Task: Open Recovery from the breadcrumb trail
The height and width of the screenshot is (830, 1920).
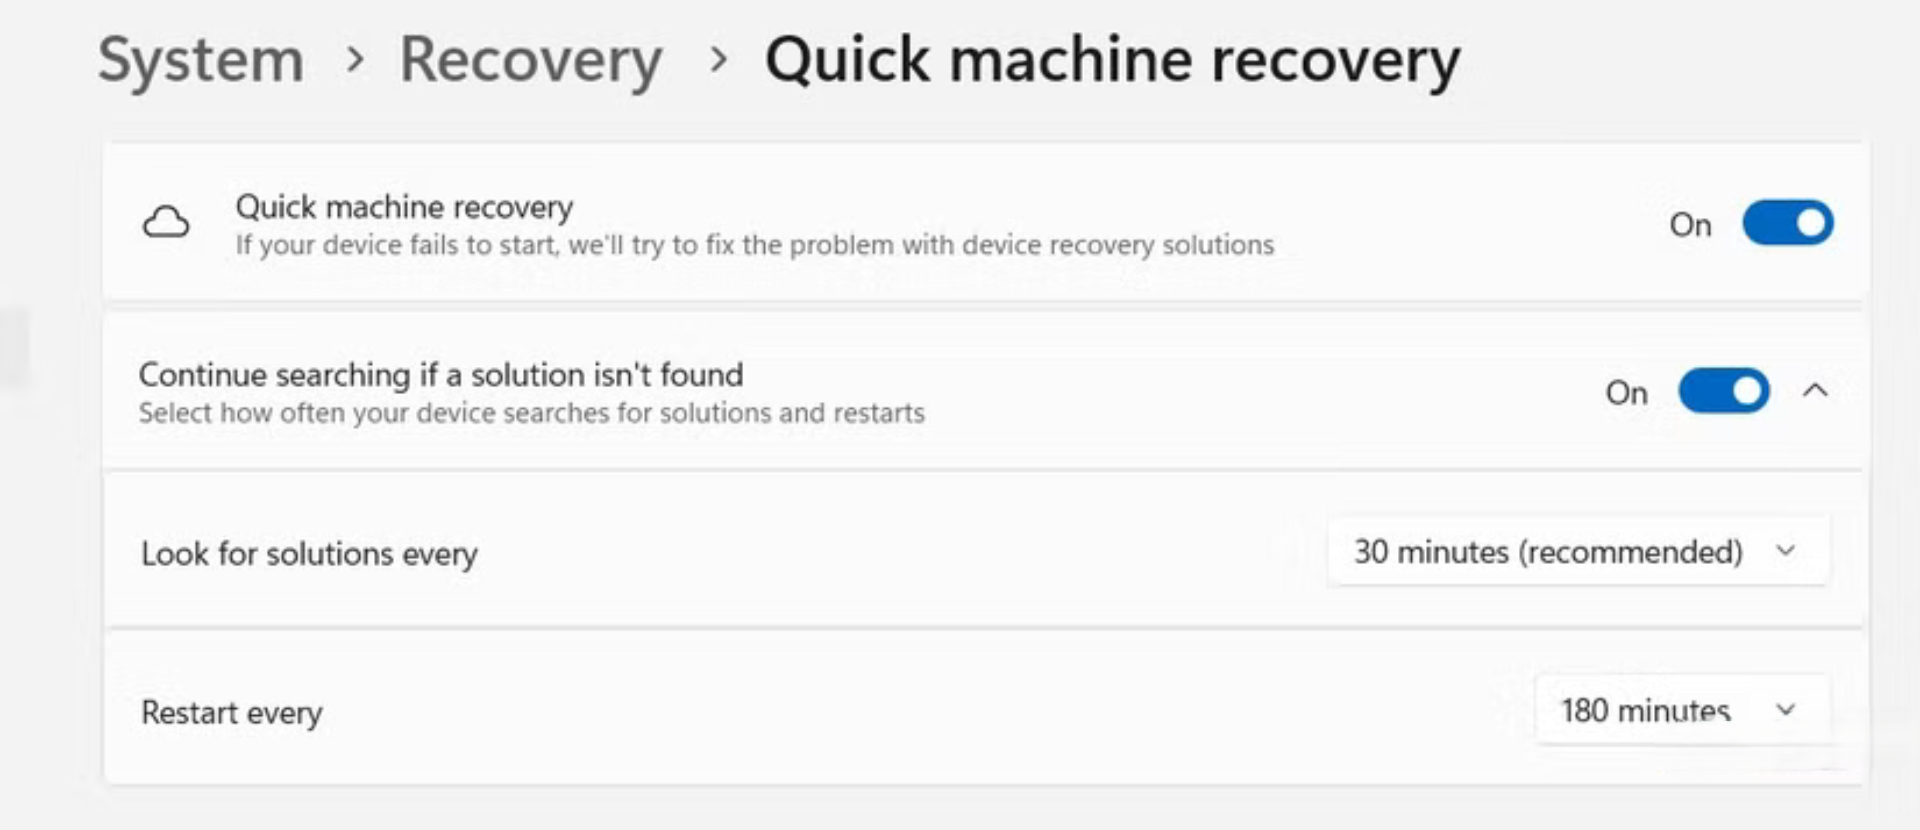Action: point(531,60)
